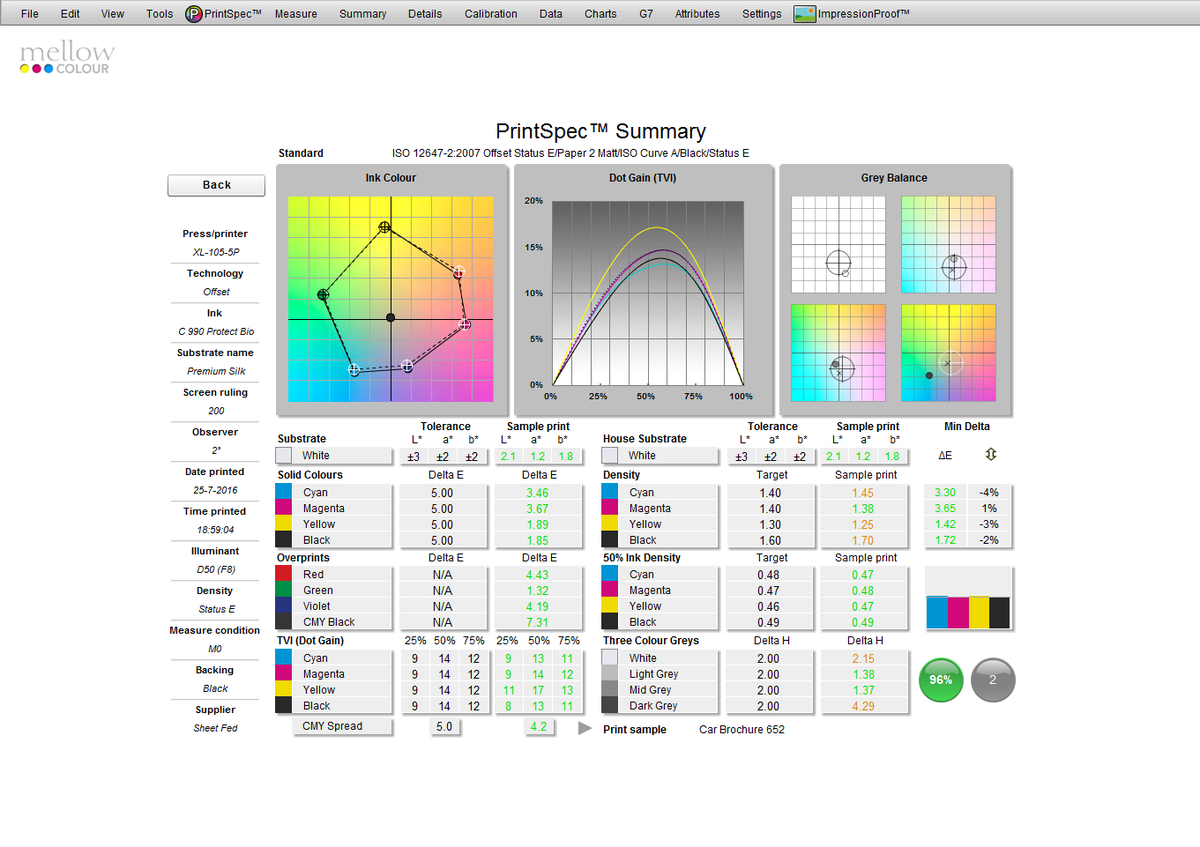1200x847 pixels.
Task: Go to the Measure menu item
Action: coord(296,14)
